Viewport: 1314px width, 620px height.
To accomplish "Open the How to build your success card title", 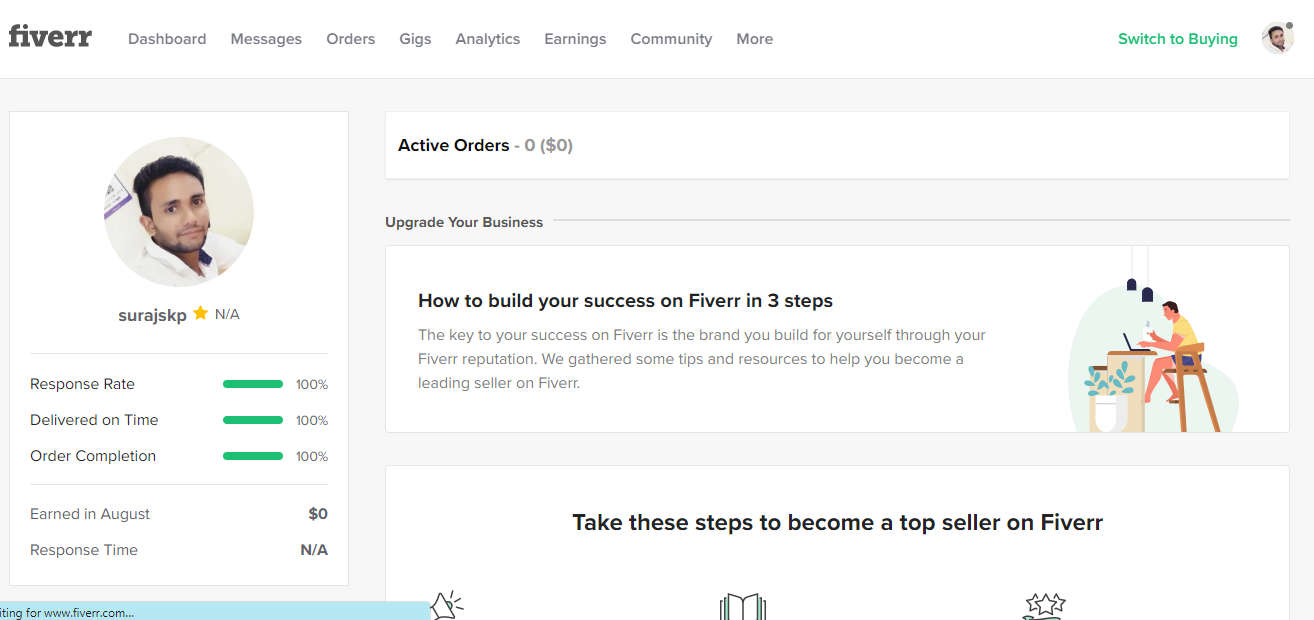I will (625, 300).
